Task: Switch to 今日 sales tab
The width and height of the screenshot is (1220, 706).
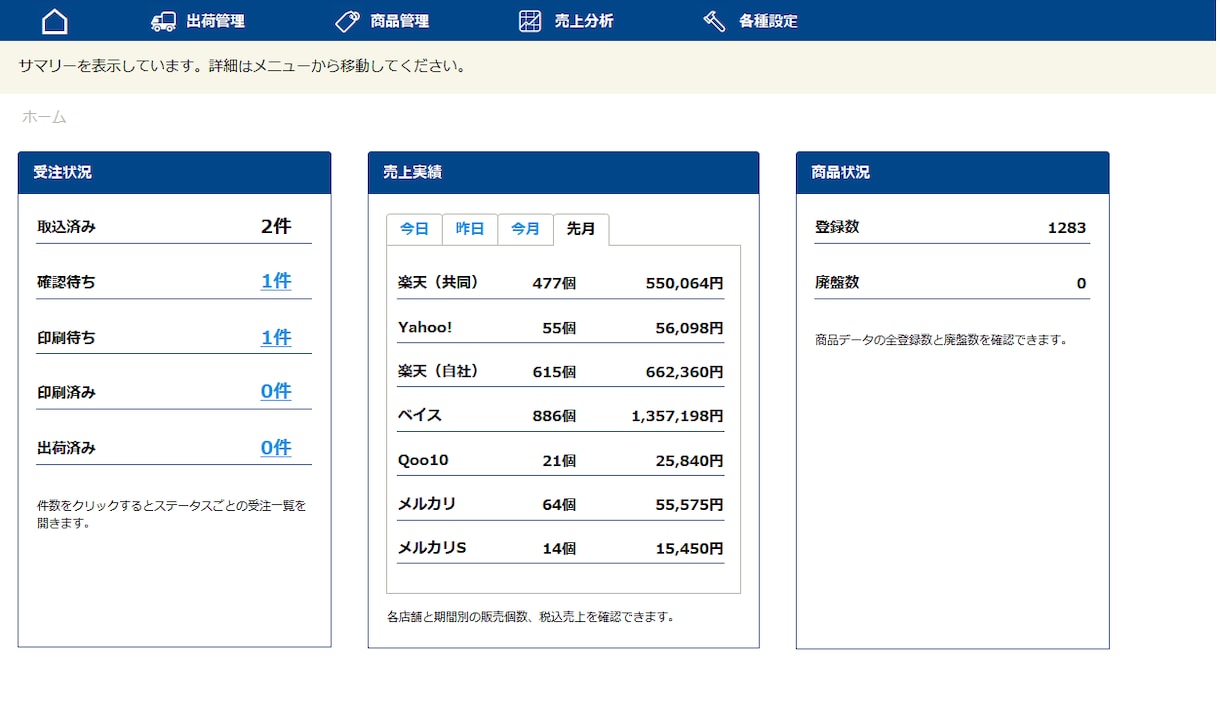Action: tap(414, 229)
